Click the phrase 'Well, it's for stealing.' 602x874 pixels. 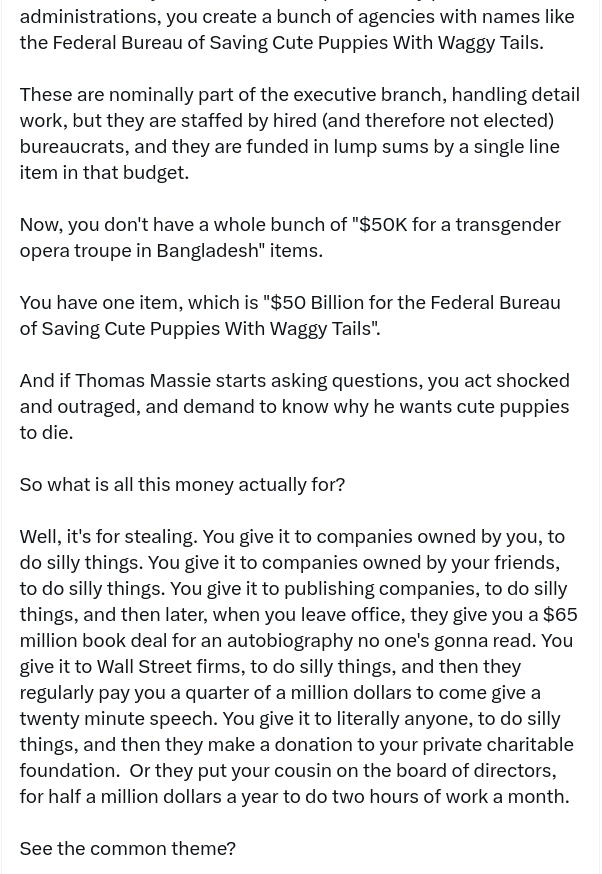coord(108,536)
